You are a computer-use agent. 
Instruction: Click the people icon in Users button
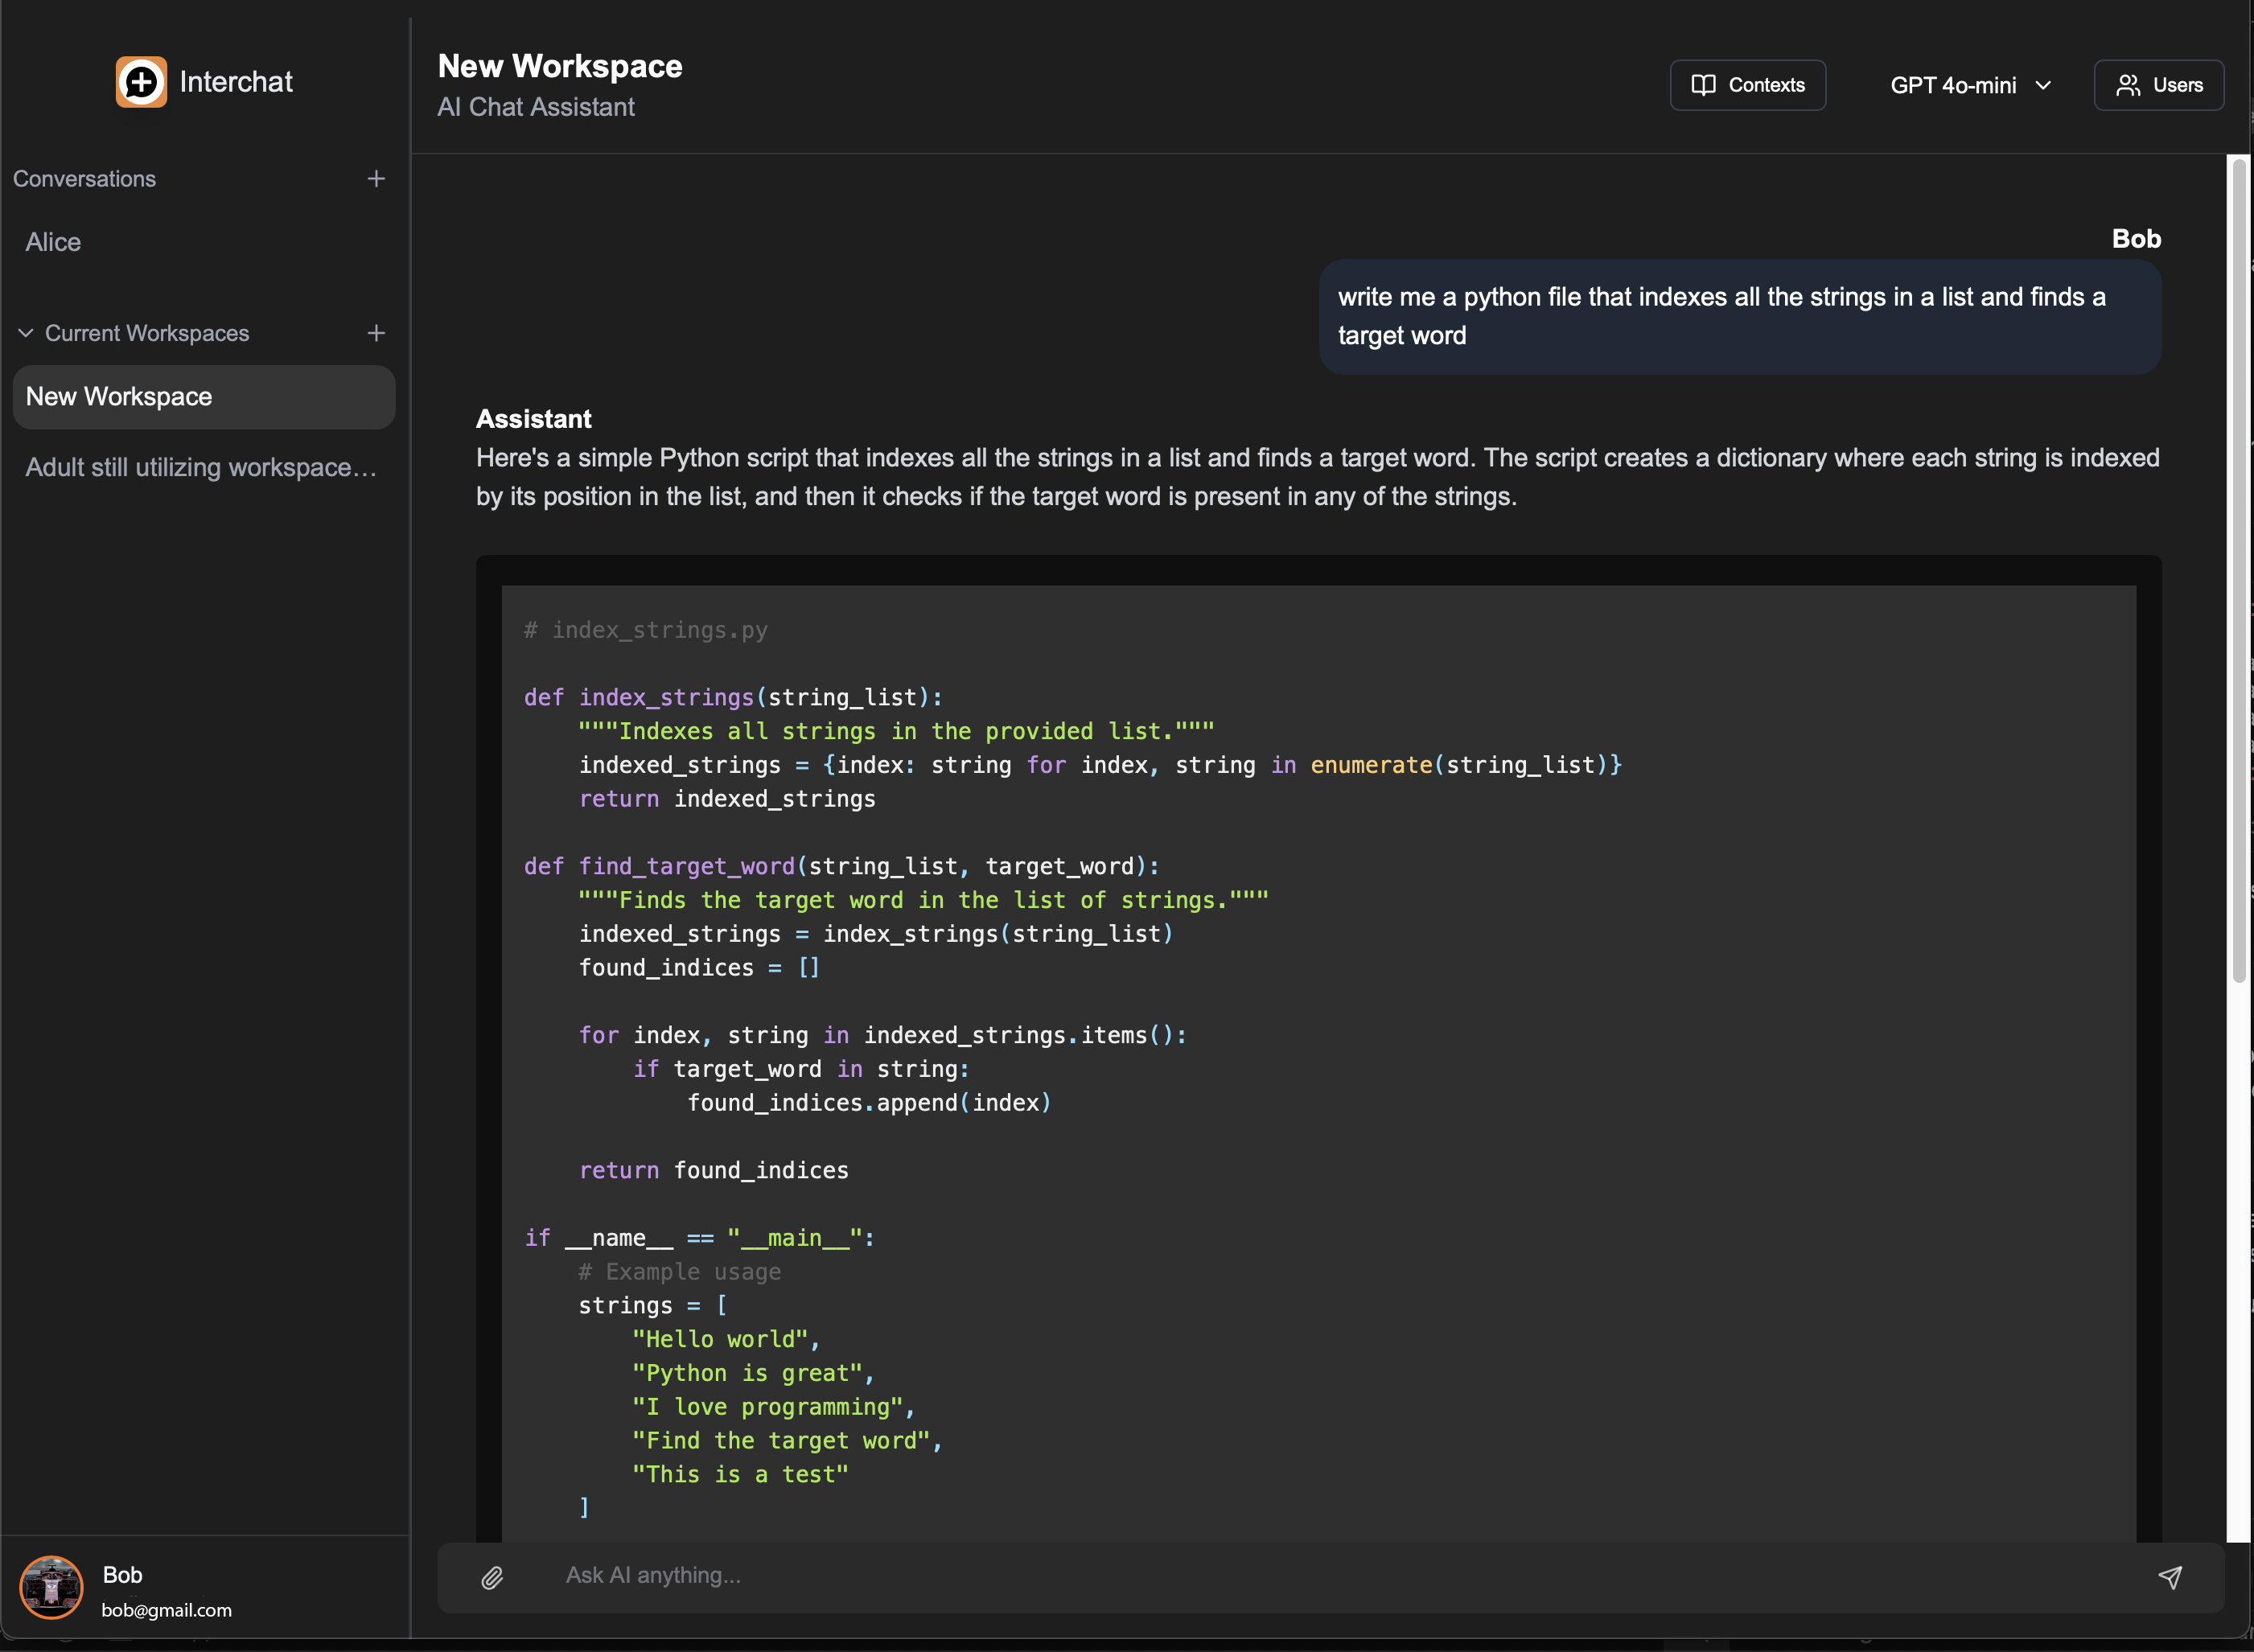(x=2128, y=85)
